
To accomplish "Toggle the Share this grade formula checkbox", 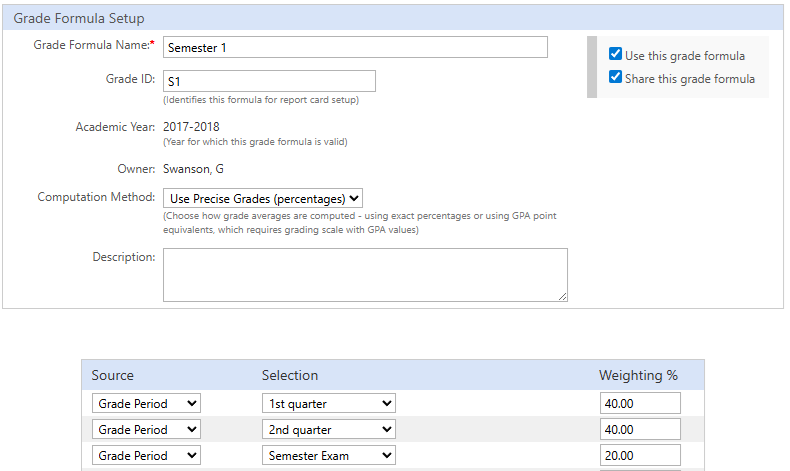I will (x=615, y=77).
